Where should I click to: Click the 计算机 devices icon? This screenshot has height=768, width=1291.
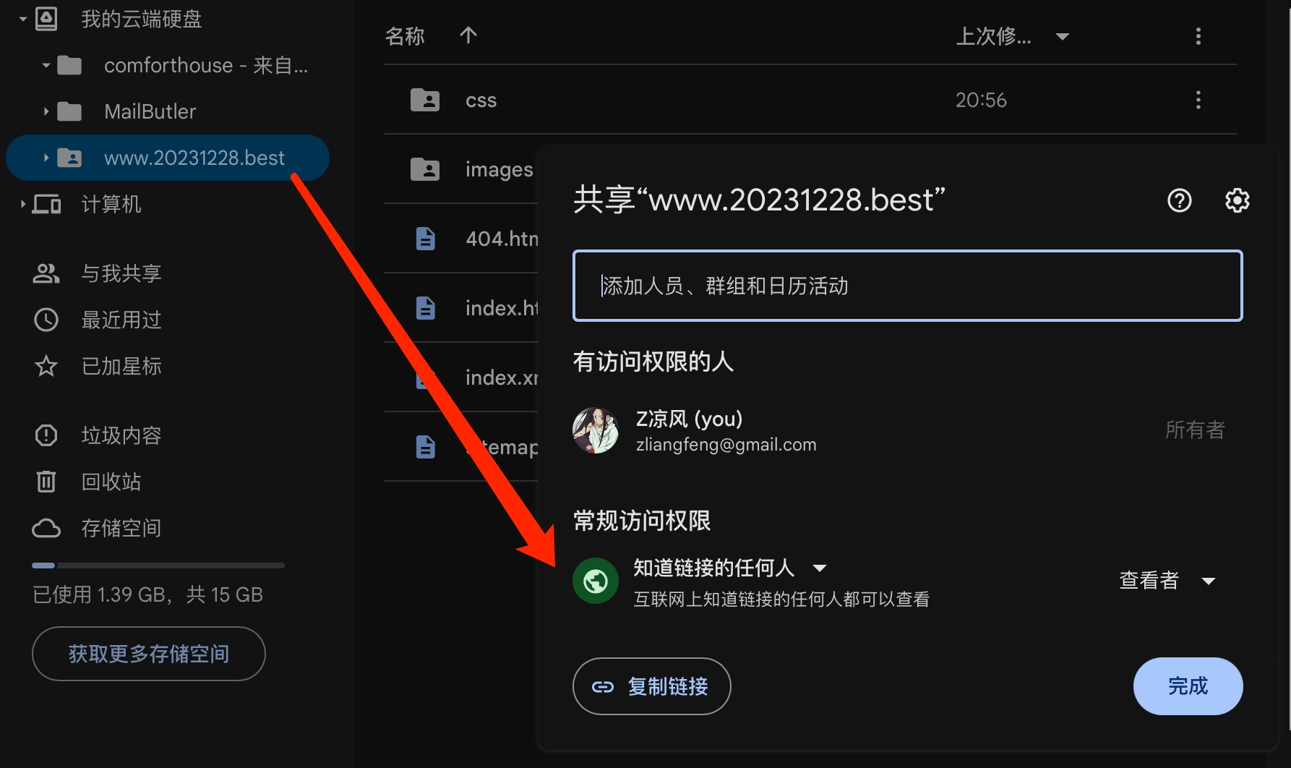pos(47,204)
